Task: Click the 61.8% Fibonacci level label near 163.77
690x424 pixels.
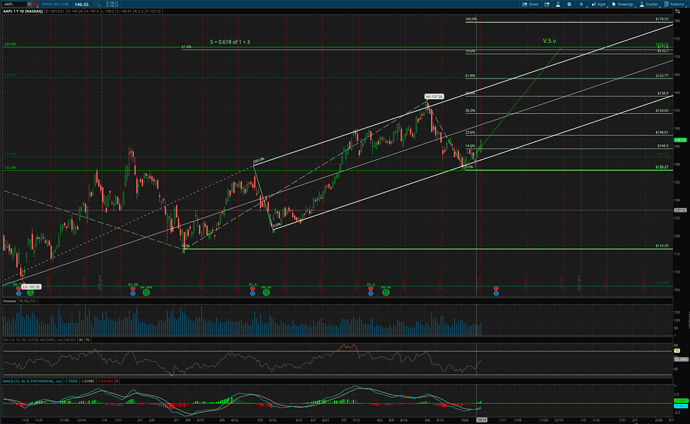Action: click(x=470, y=76)
